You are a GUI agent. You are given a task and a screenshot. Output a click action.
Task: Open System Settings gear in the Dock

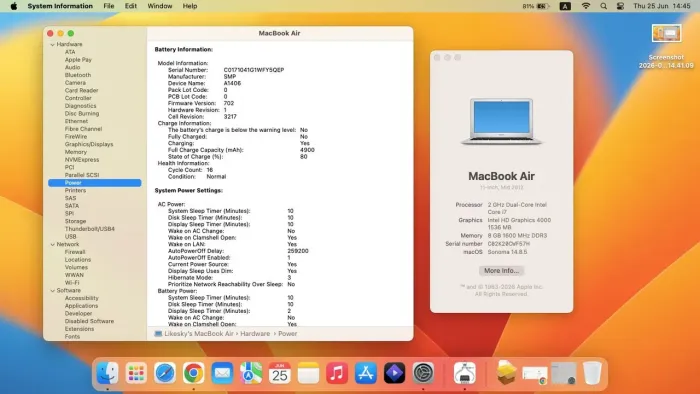423,373
